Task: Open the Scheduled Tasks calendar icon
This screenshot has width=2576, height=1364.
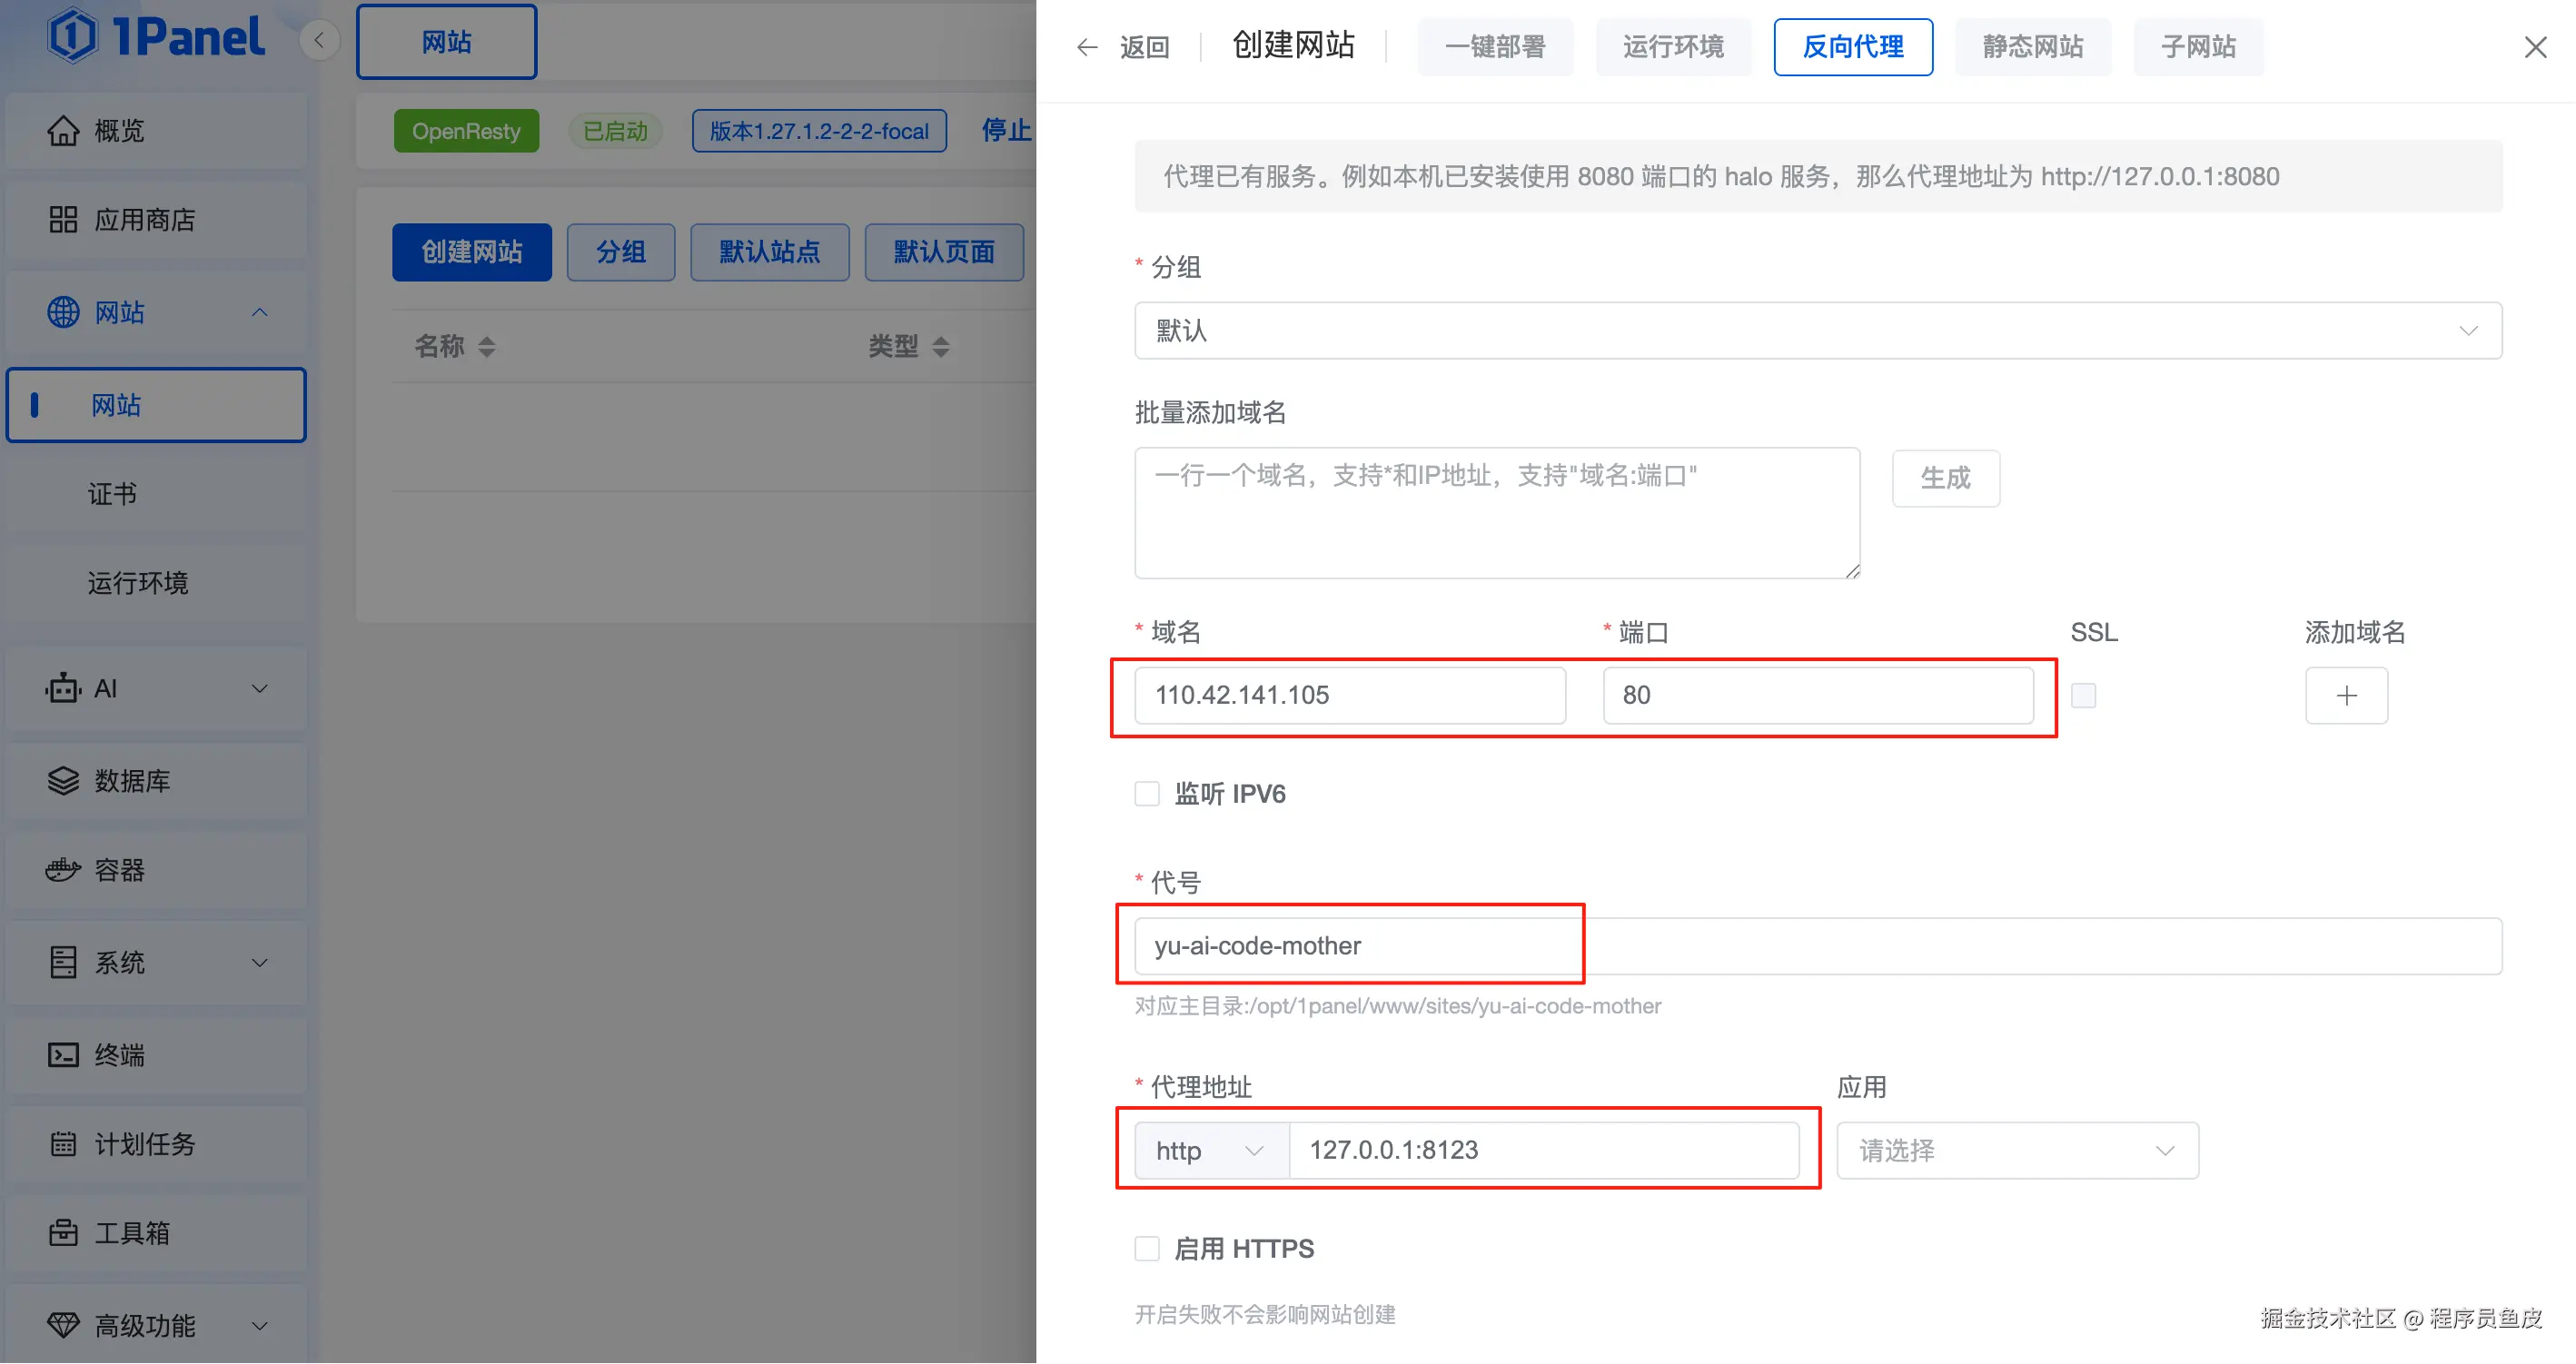Action: click(63, 1144)
